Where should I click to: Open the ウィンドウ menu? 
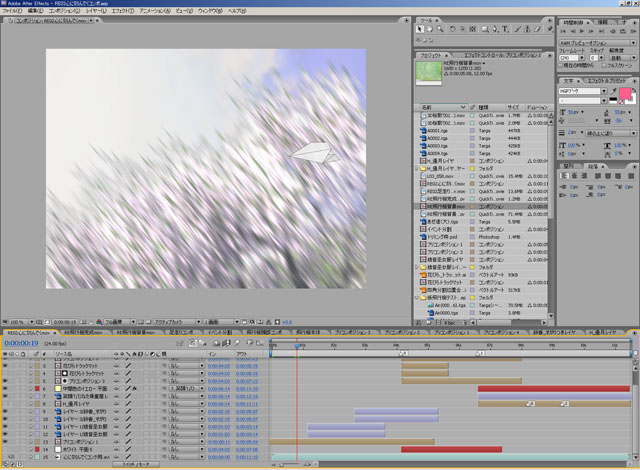pyautogui.click(x=210, y=11)
